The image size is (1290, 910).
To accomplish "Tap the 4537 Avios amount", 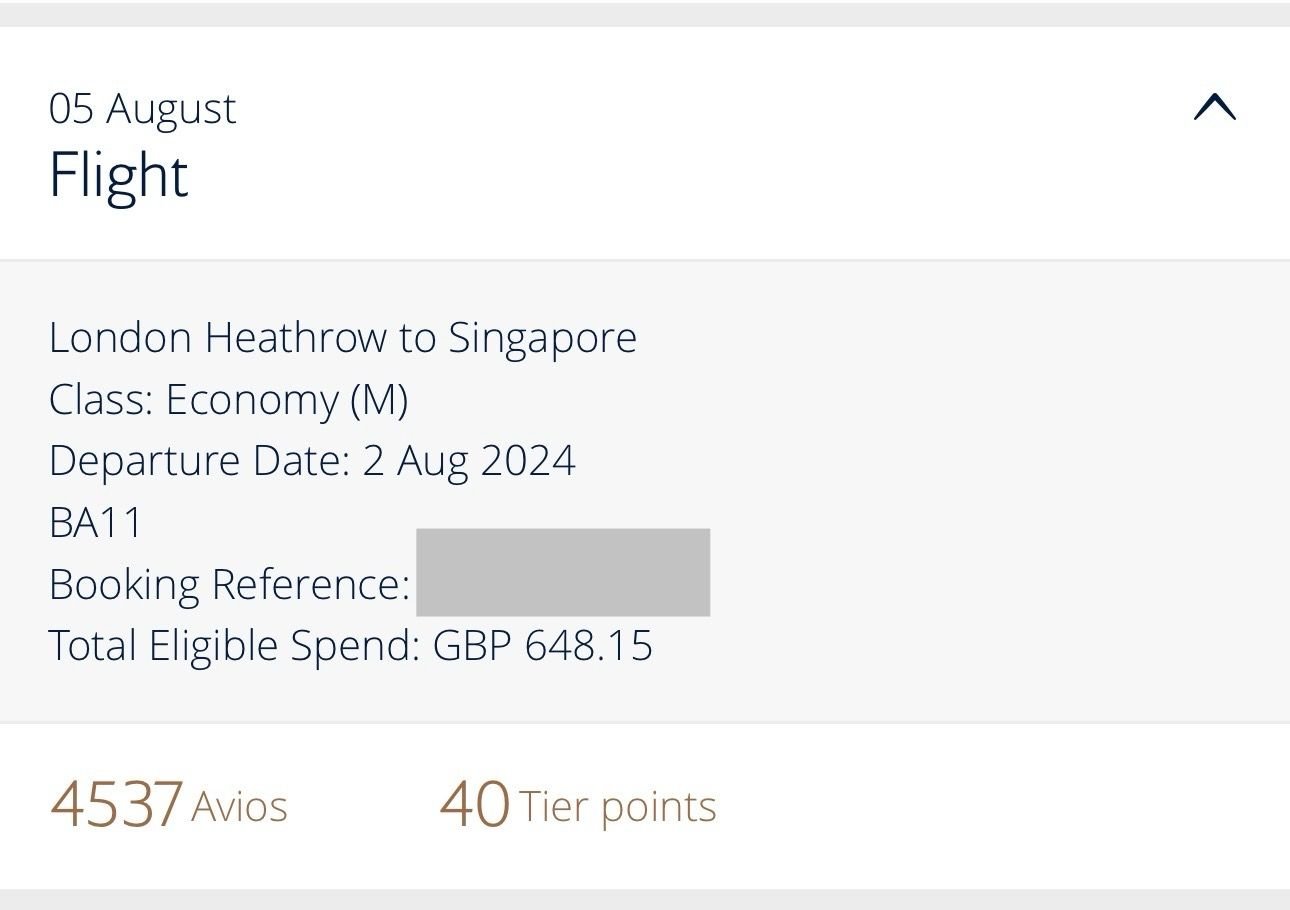I will (116, 806).
